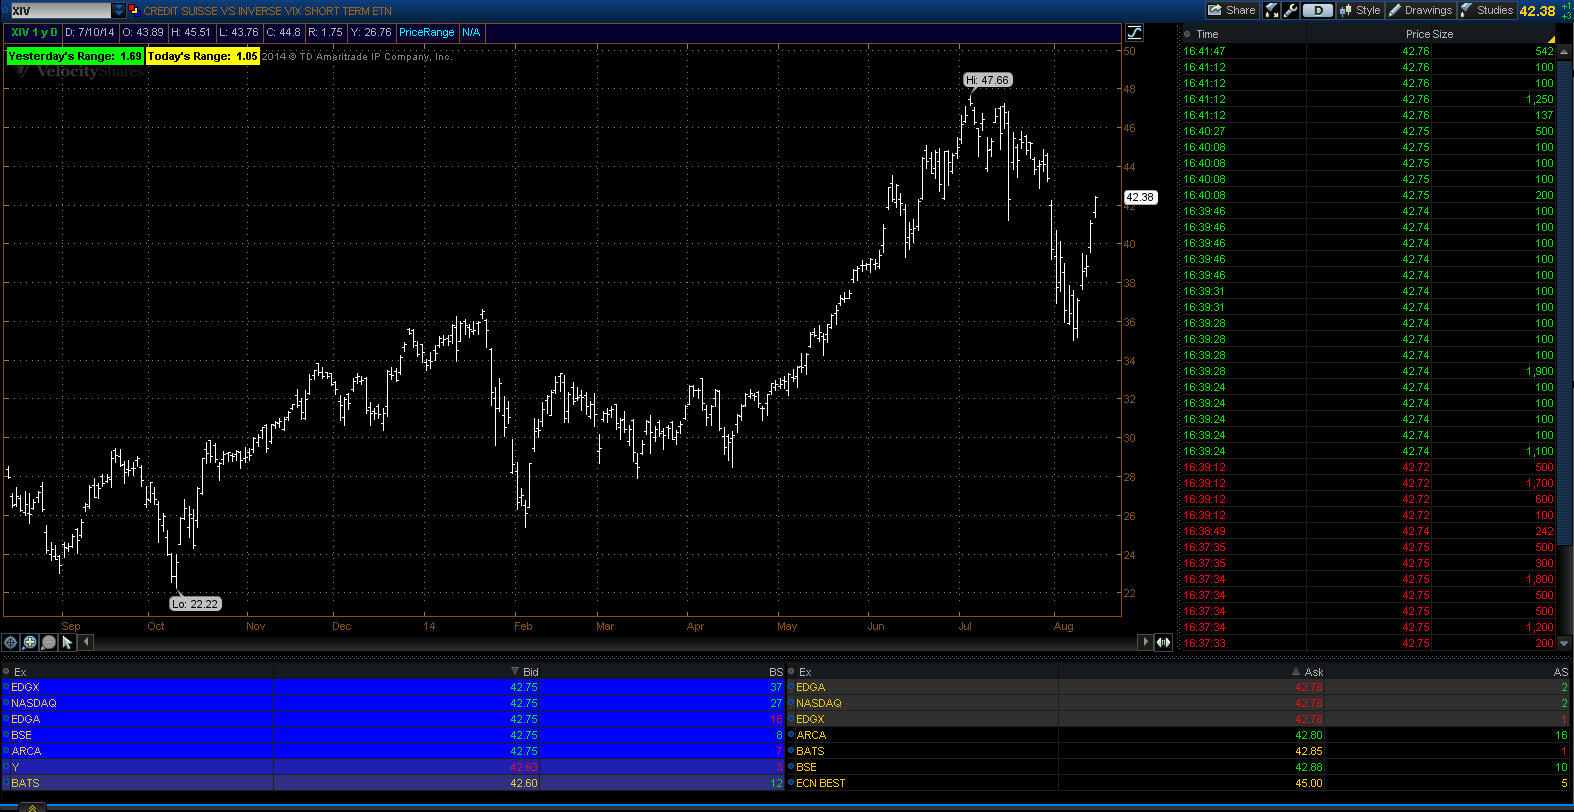Screen dimensions: 1574x812
Task: Click the 16:37:33 Time & Sales row
Action: (x=1369, y=643)
